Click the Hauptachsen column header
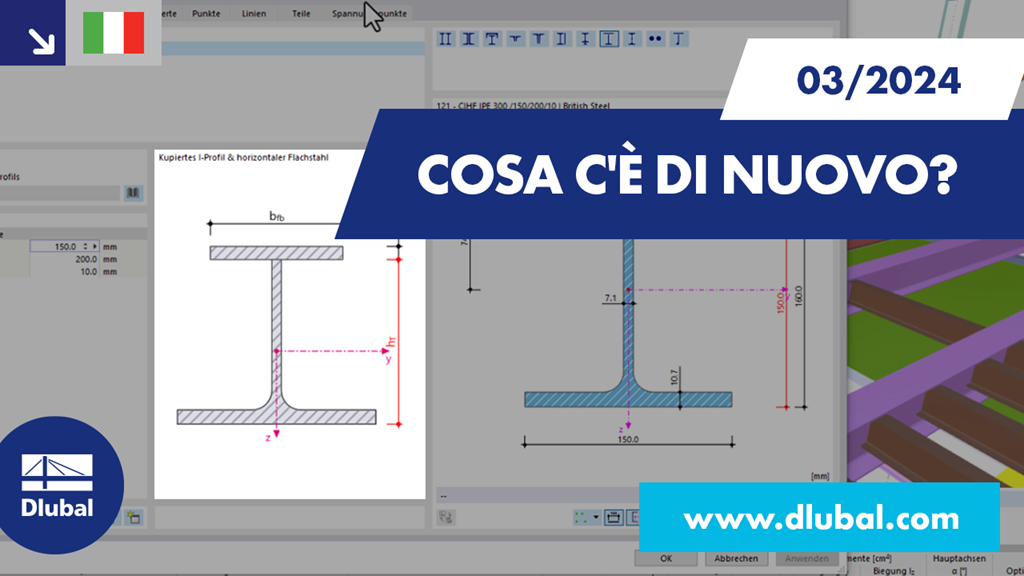1024x576 pixels. (959, 558)
